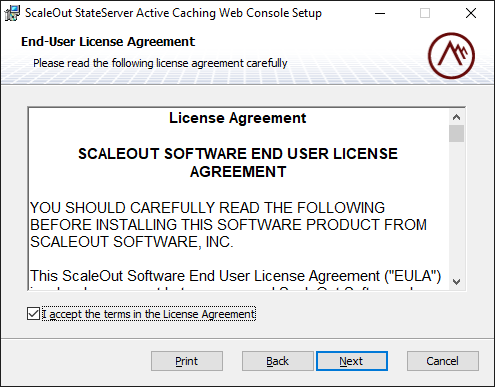The width and height of the screenshot is (495, 387).
Task: Click the scrollbar down arrow
Action: coord(456,282)
